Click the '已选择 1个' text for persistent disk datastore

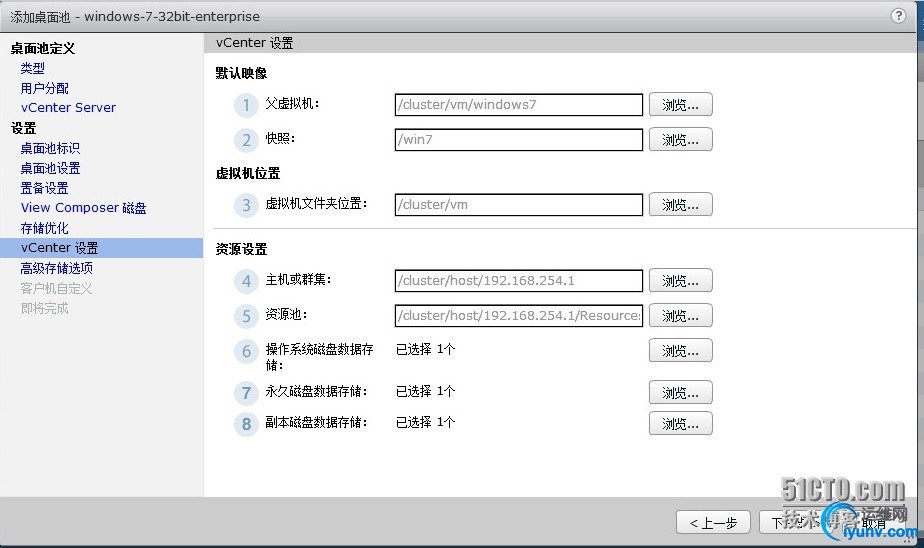(x=425, y=391)
